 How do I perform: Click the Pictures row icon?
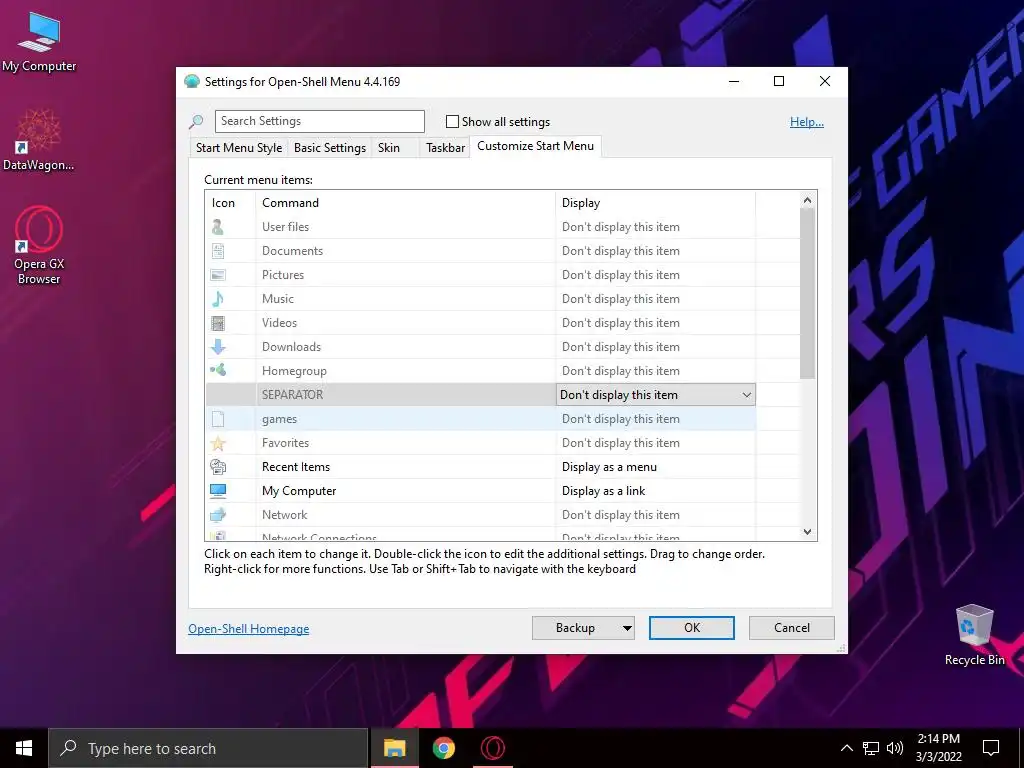218,275
